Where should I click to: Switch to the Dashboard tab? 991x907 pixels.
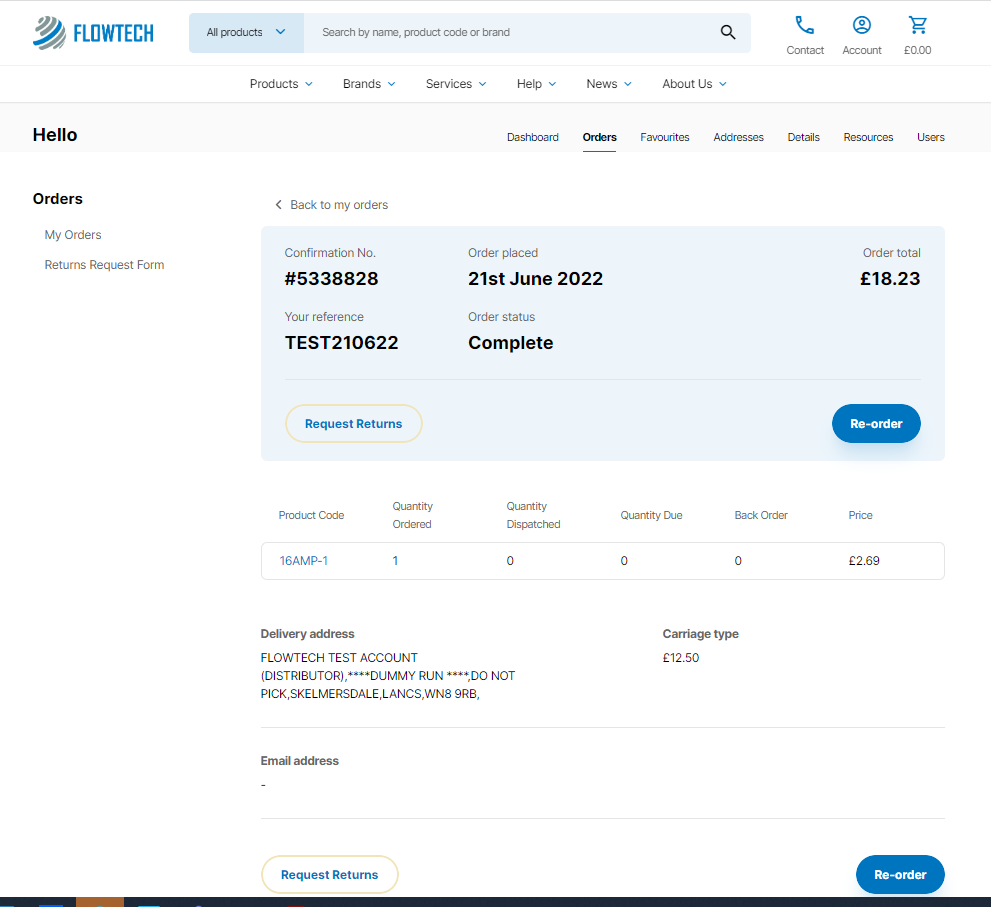click(x=533, y=137)
